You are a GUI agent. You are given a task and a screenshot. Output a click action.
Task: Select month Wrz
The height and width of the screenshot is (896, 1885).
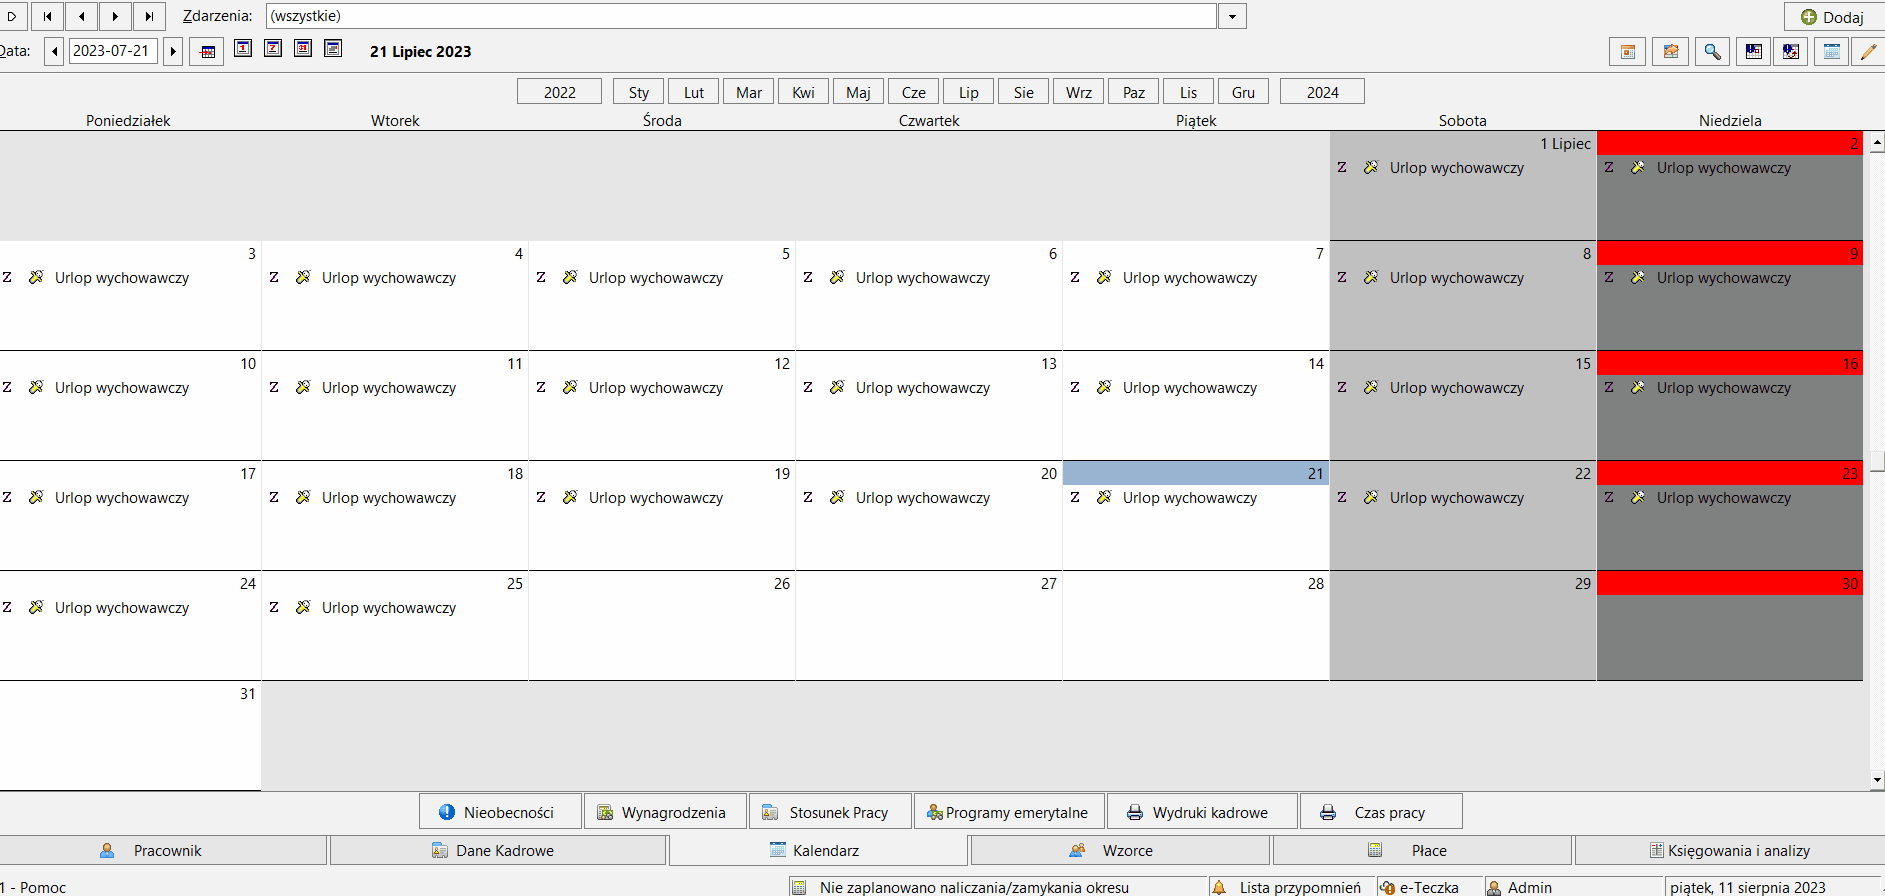pyautogui.click(x=1079, y=92)
